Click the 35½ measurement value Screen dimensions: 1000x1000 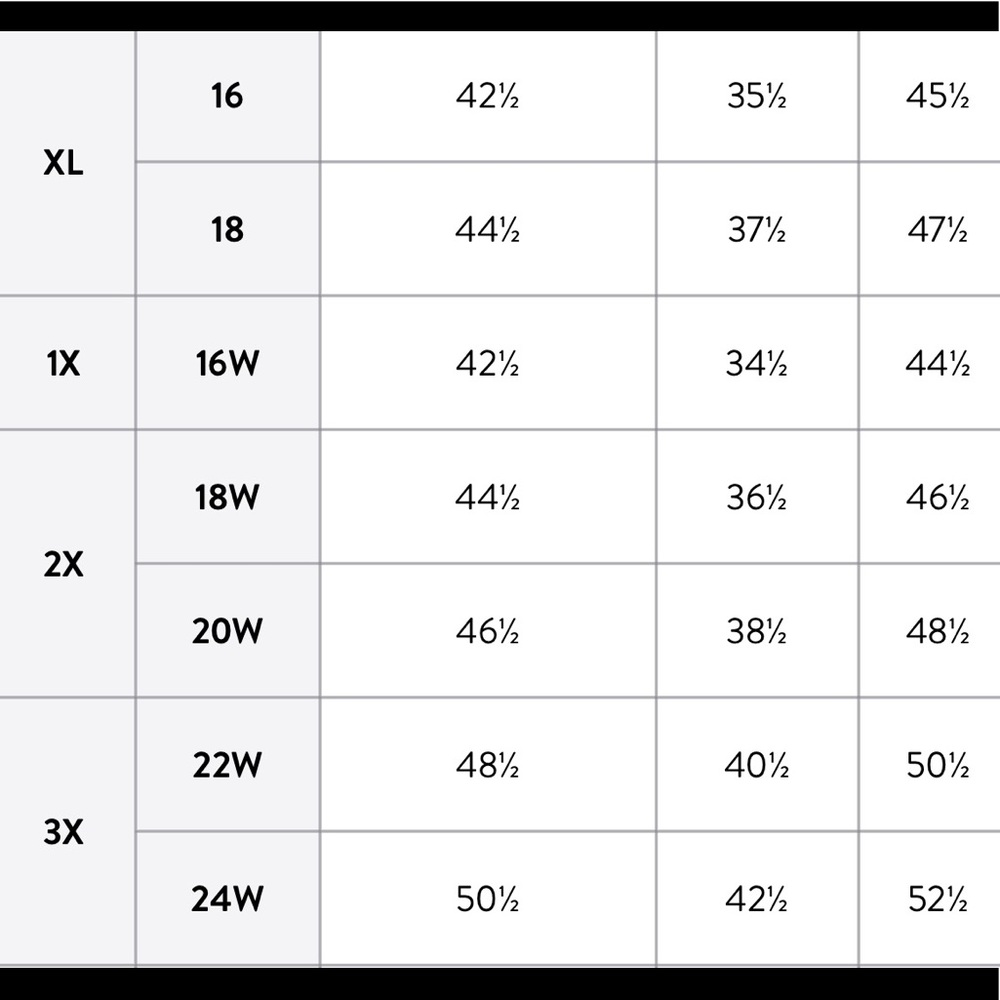[756, 96]
